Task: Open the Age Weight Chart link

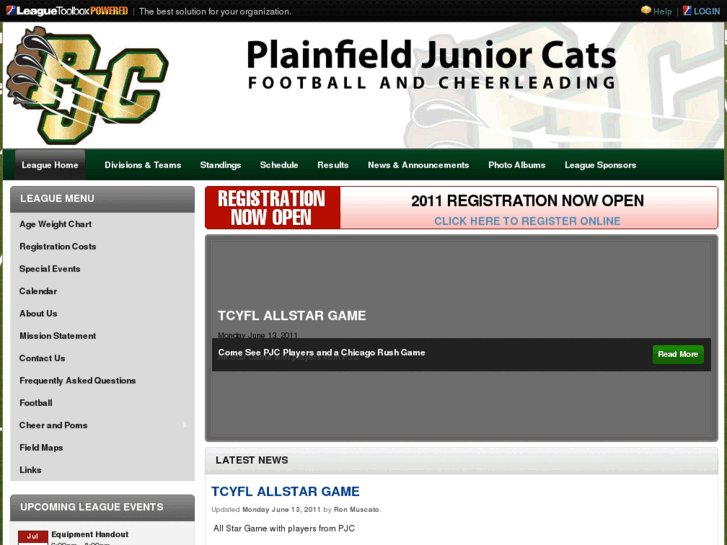Action: 56,224
